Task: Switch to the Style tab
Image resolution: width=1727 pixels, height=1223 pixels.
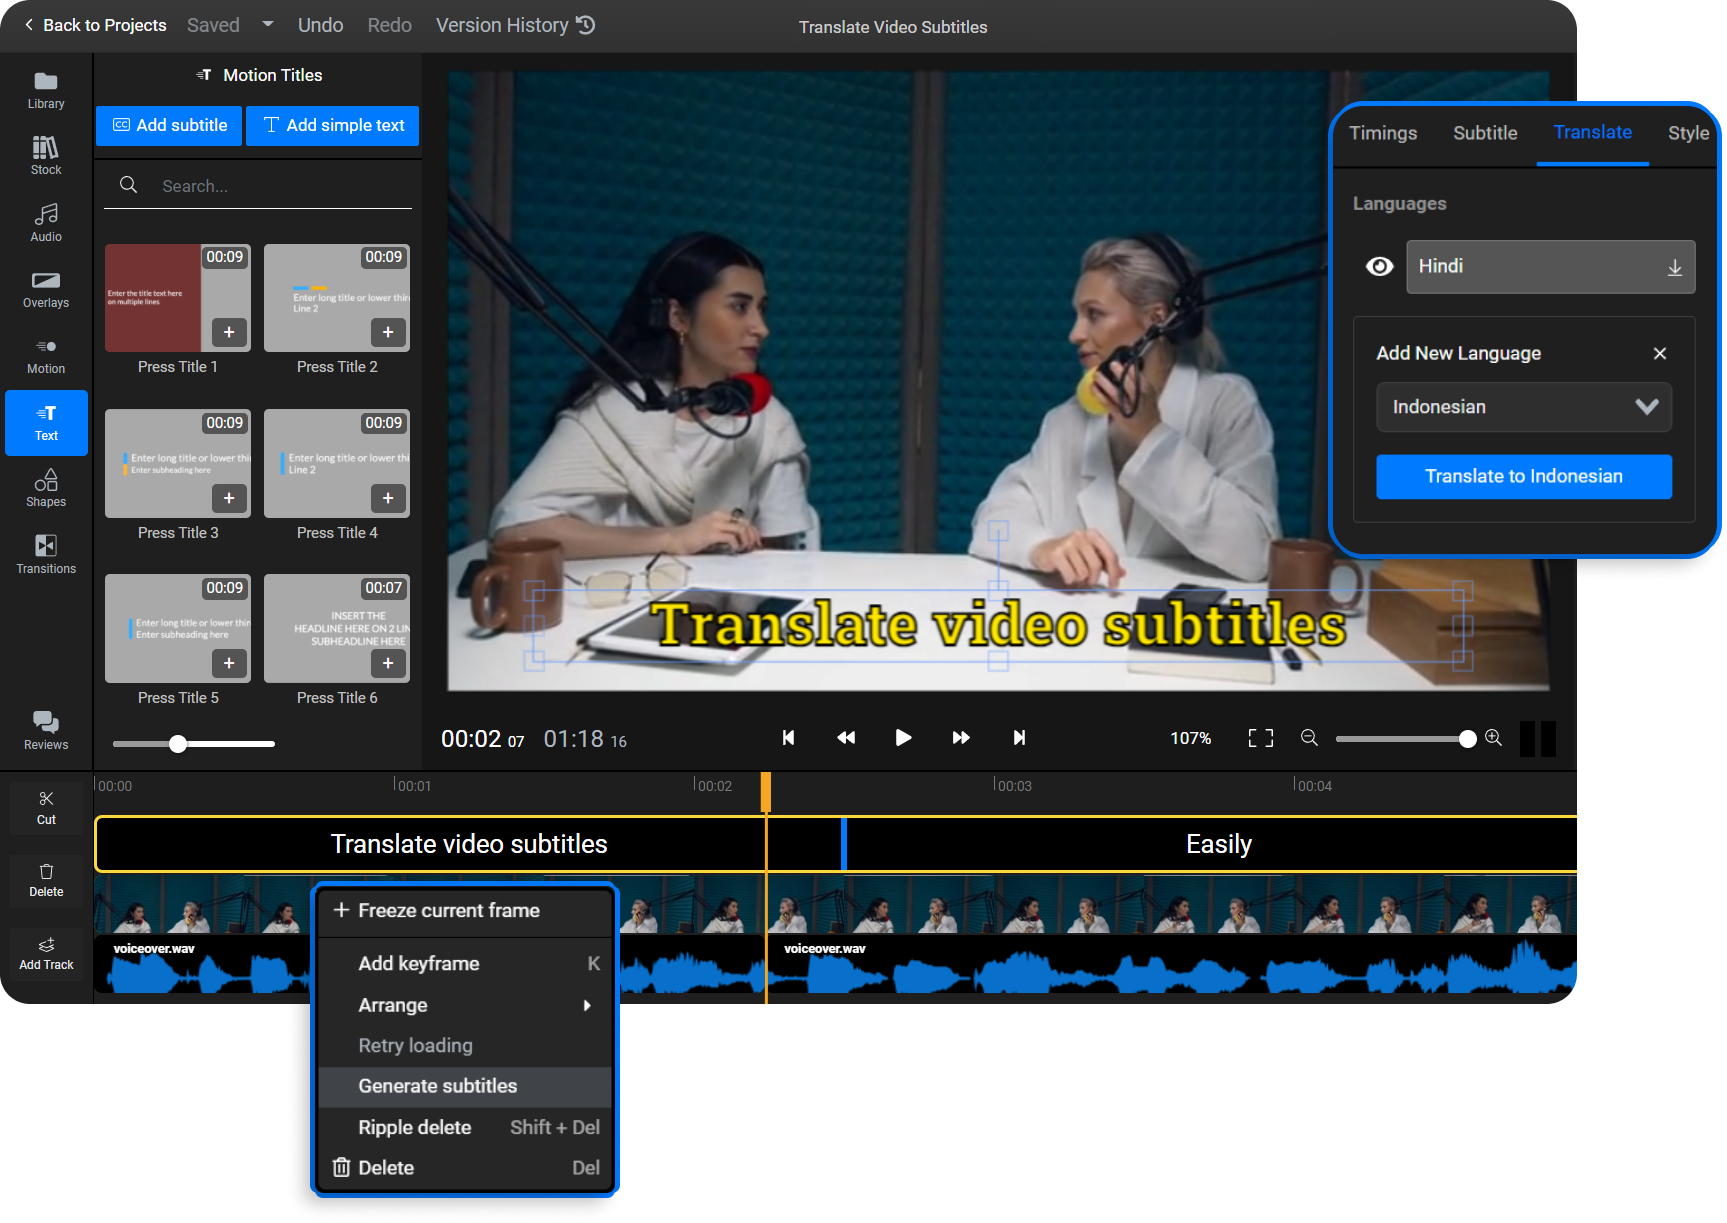Action: [x=1688, y=132]
